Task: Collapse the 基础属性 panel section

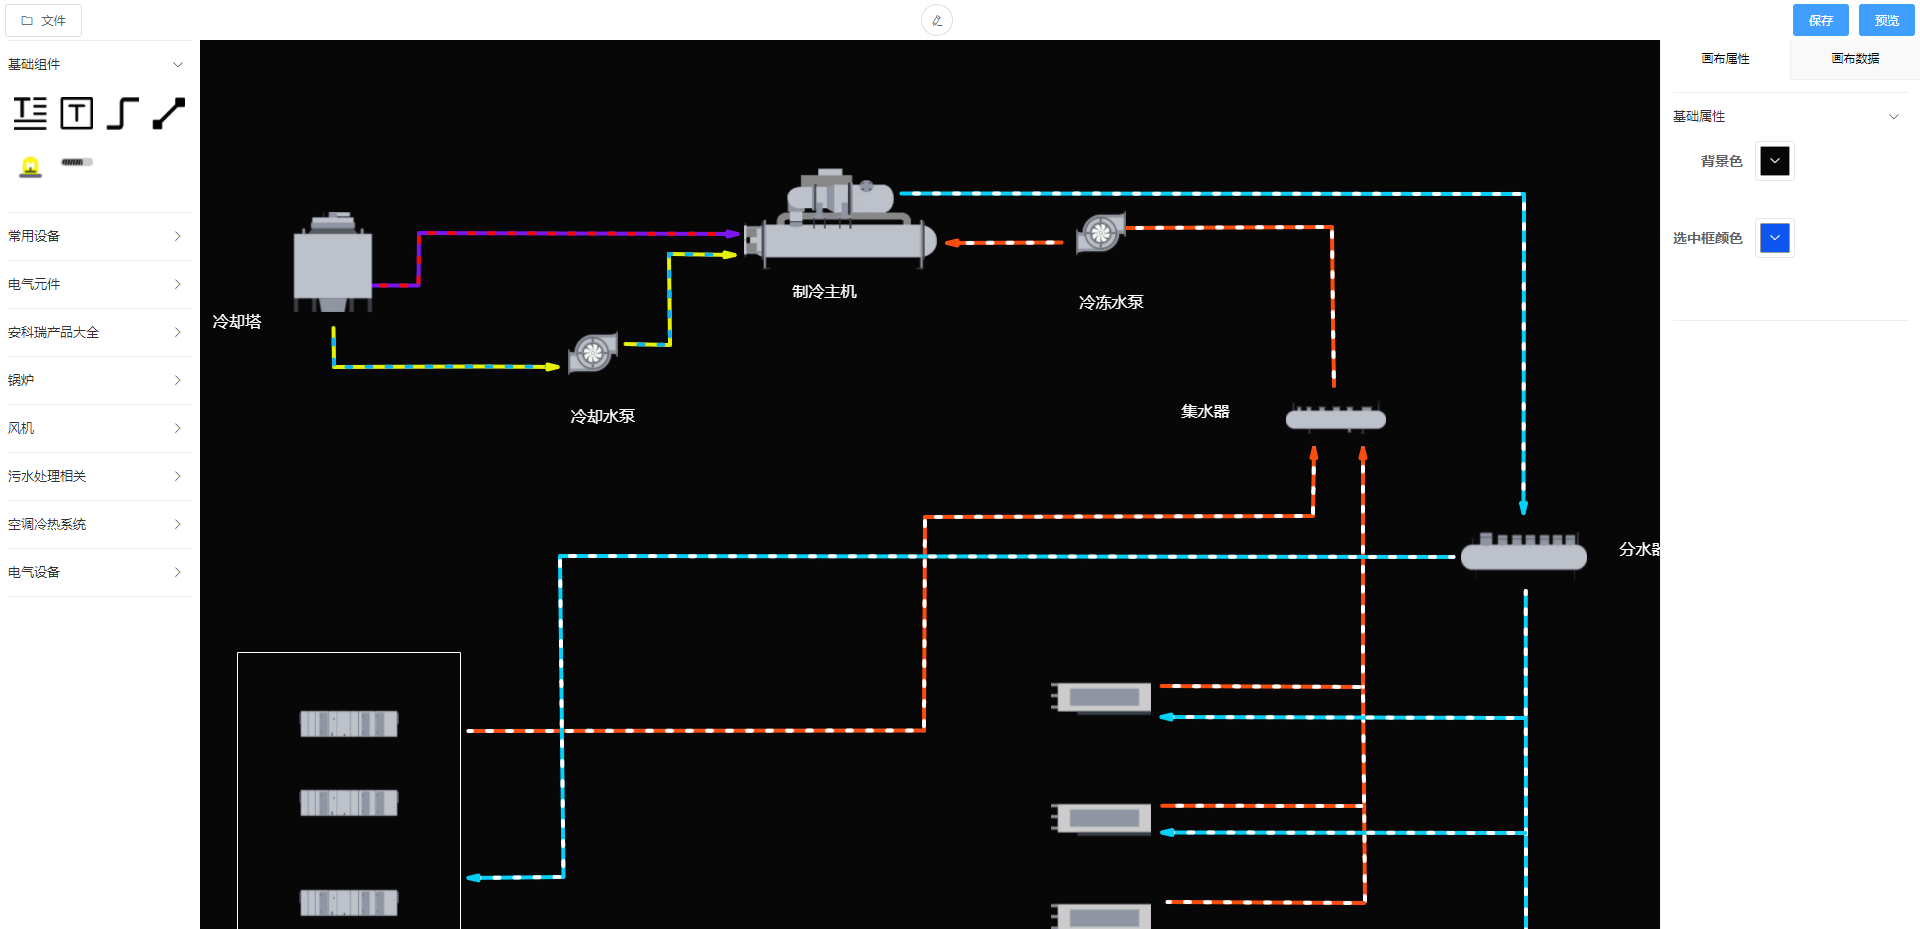Action: click(1790, 116)
